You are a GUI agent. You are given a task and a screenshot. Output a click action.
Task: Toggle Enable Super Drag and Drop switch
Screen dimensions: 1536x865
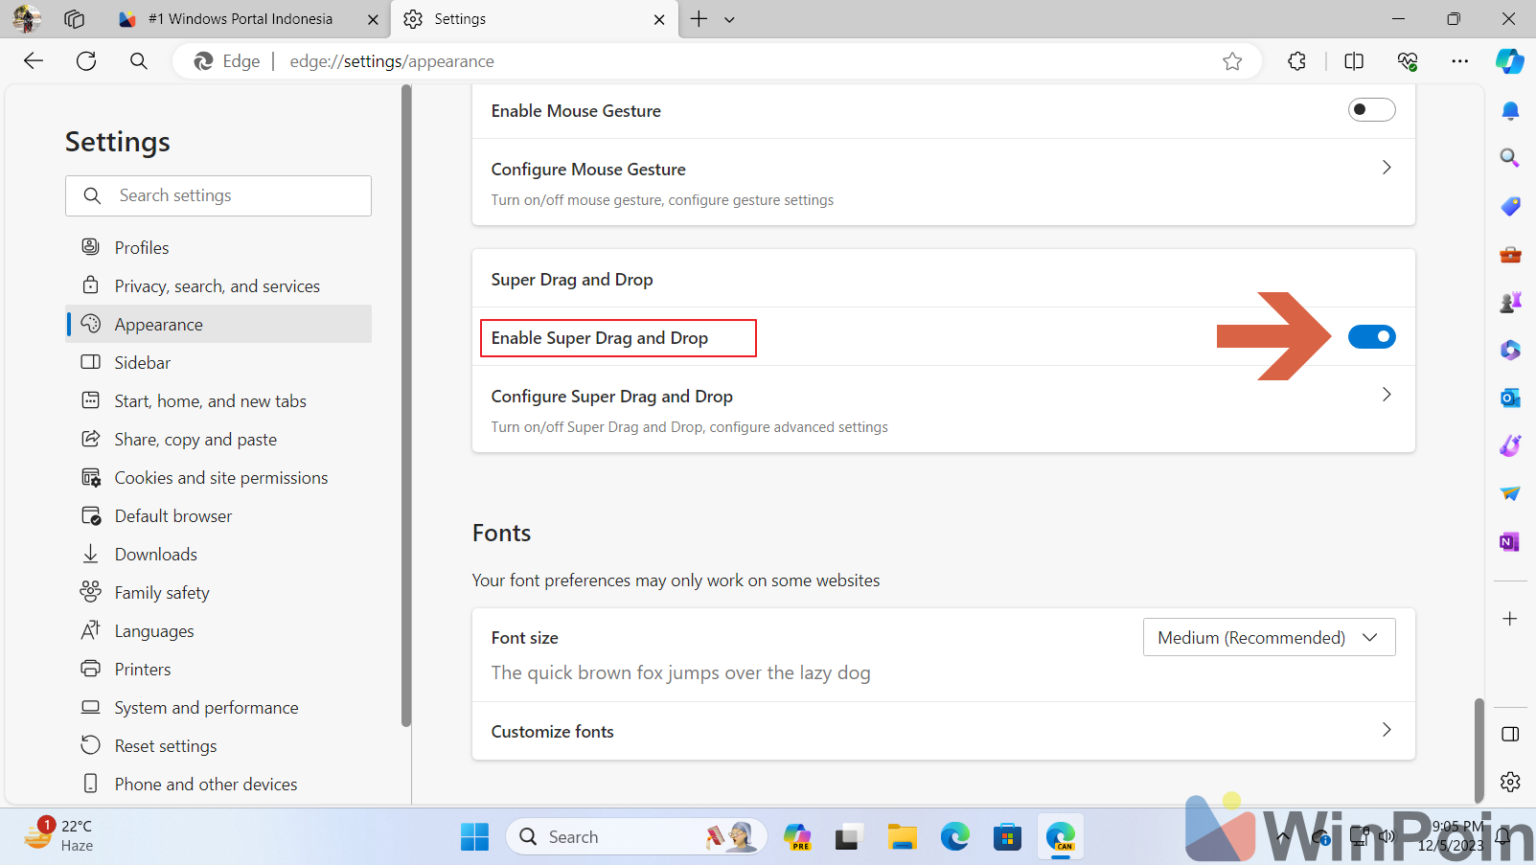click(x=1371, y=336)
